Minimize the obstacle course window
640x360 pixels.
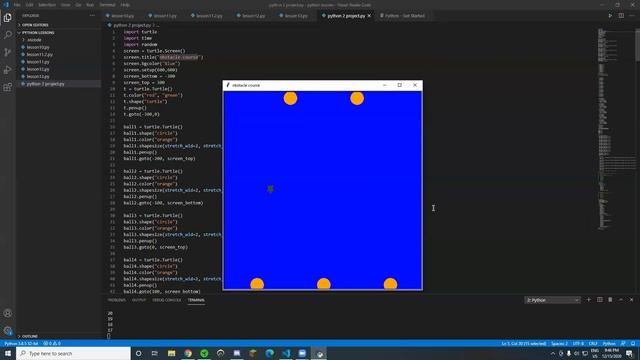click(384, 85)
